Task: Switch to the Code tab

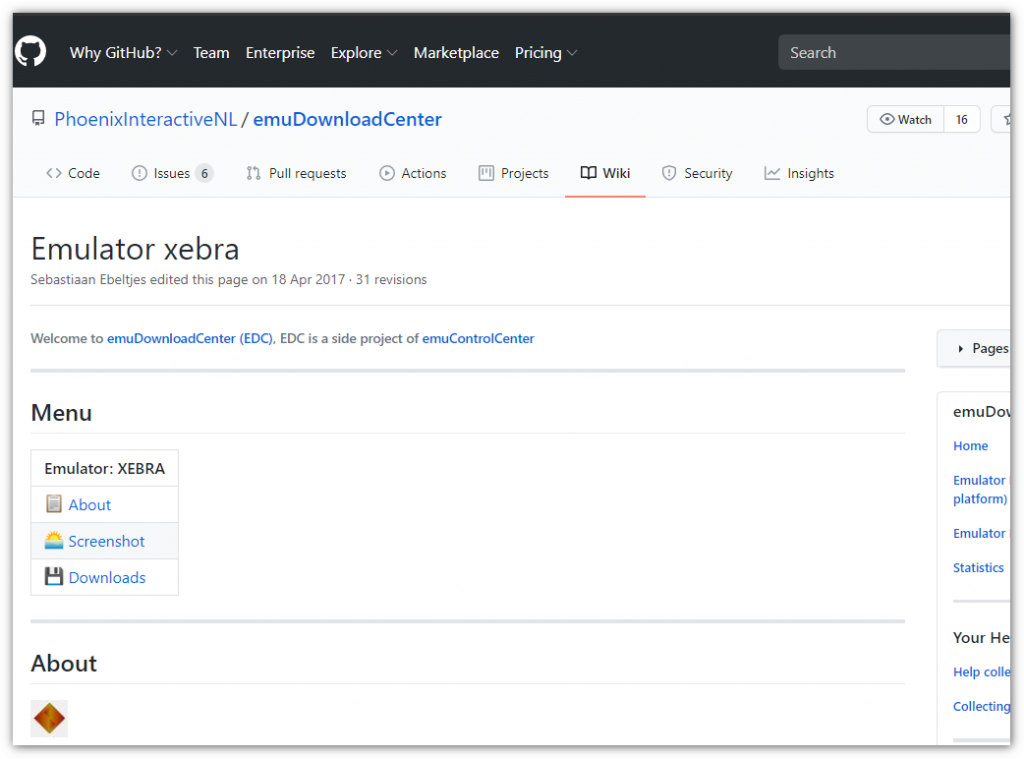Action: pyautogui.click(x=73, y=173)
